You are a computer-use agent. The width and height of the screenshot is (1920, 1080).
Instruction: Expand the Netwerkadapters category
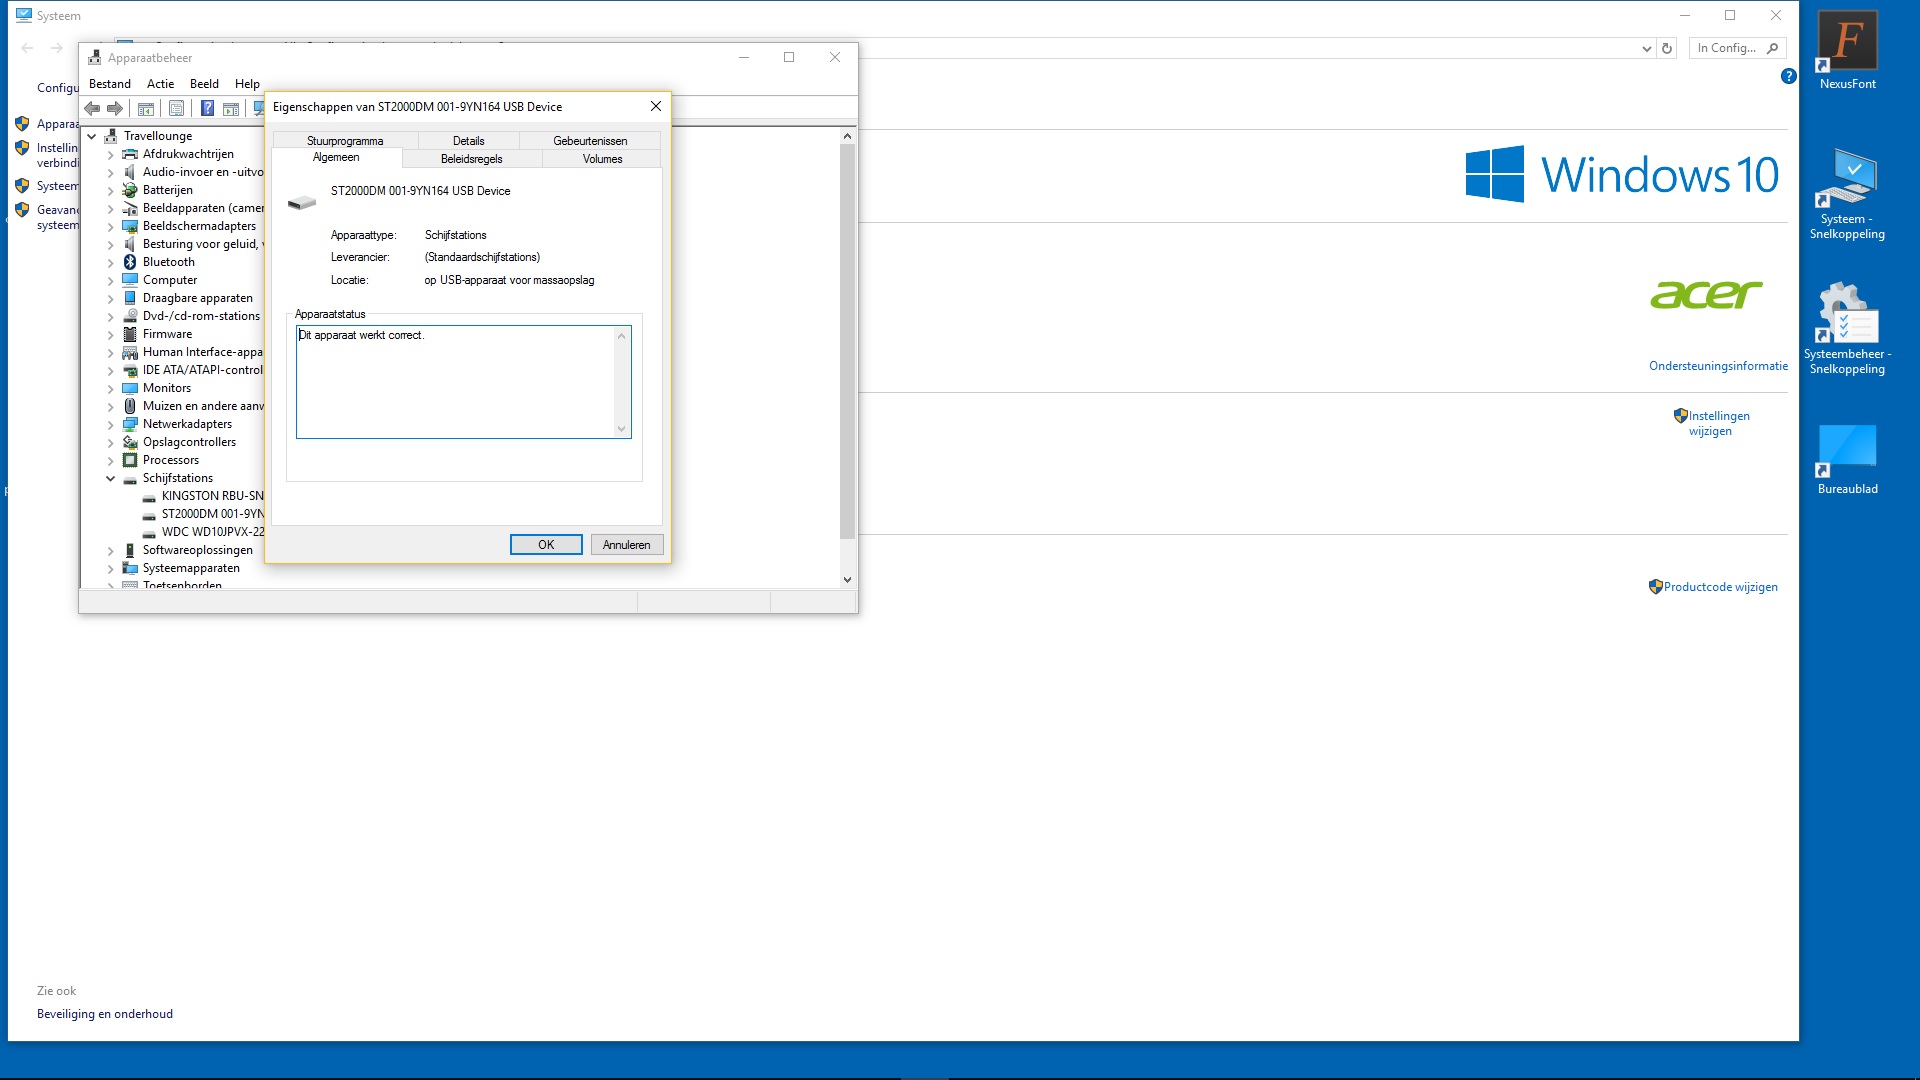pos(111,425)
